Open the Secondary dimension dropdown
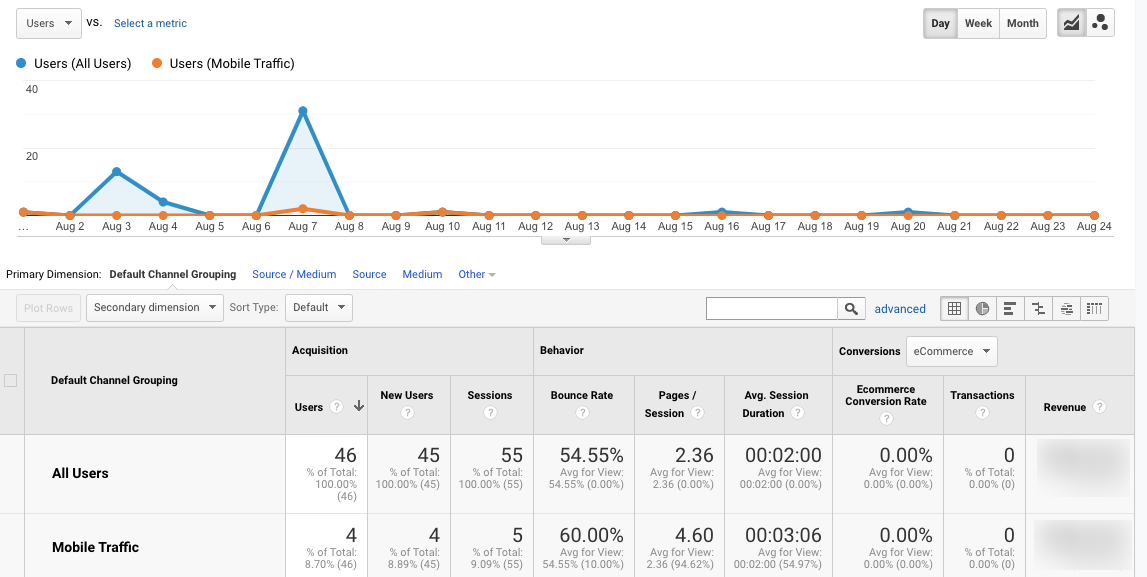The width and height of the screenshot is (1147, 577). click(154, 308)
